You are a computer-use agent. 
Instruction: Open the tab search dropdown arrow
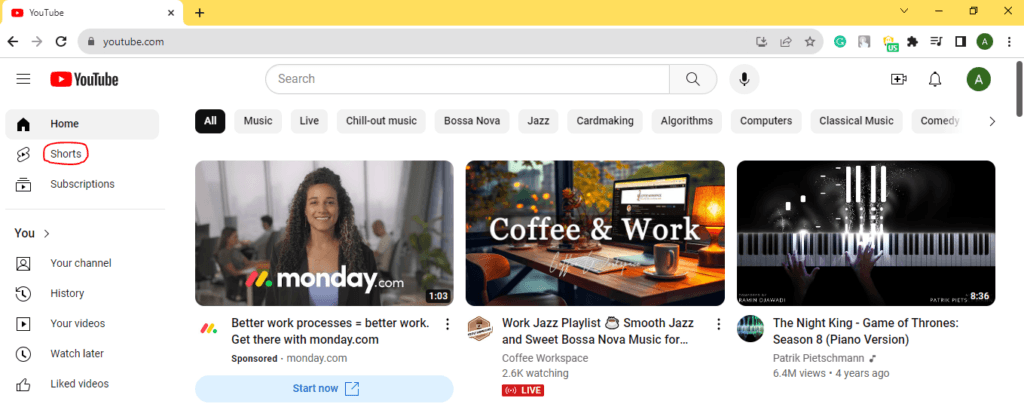[x=904, y=11]
